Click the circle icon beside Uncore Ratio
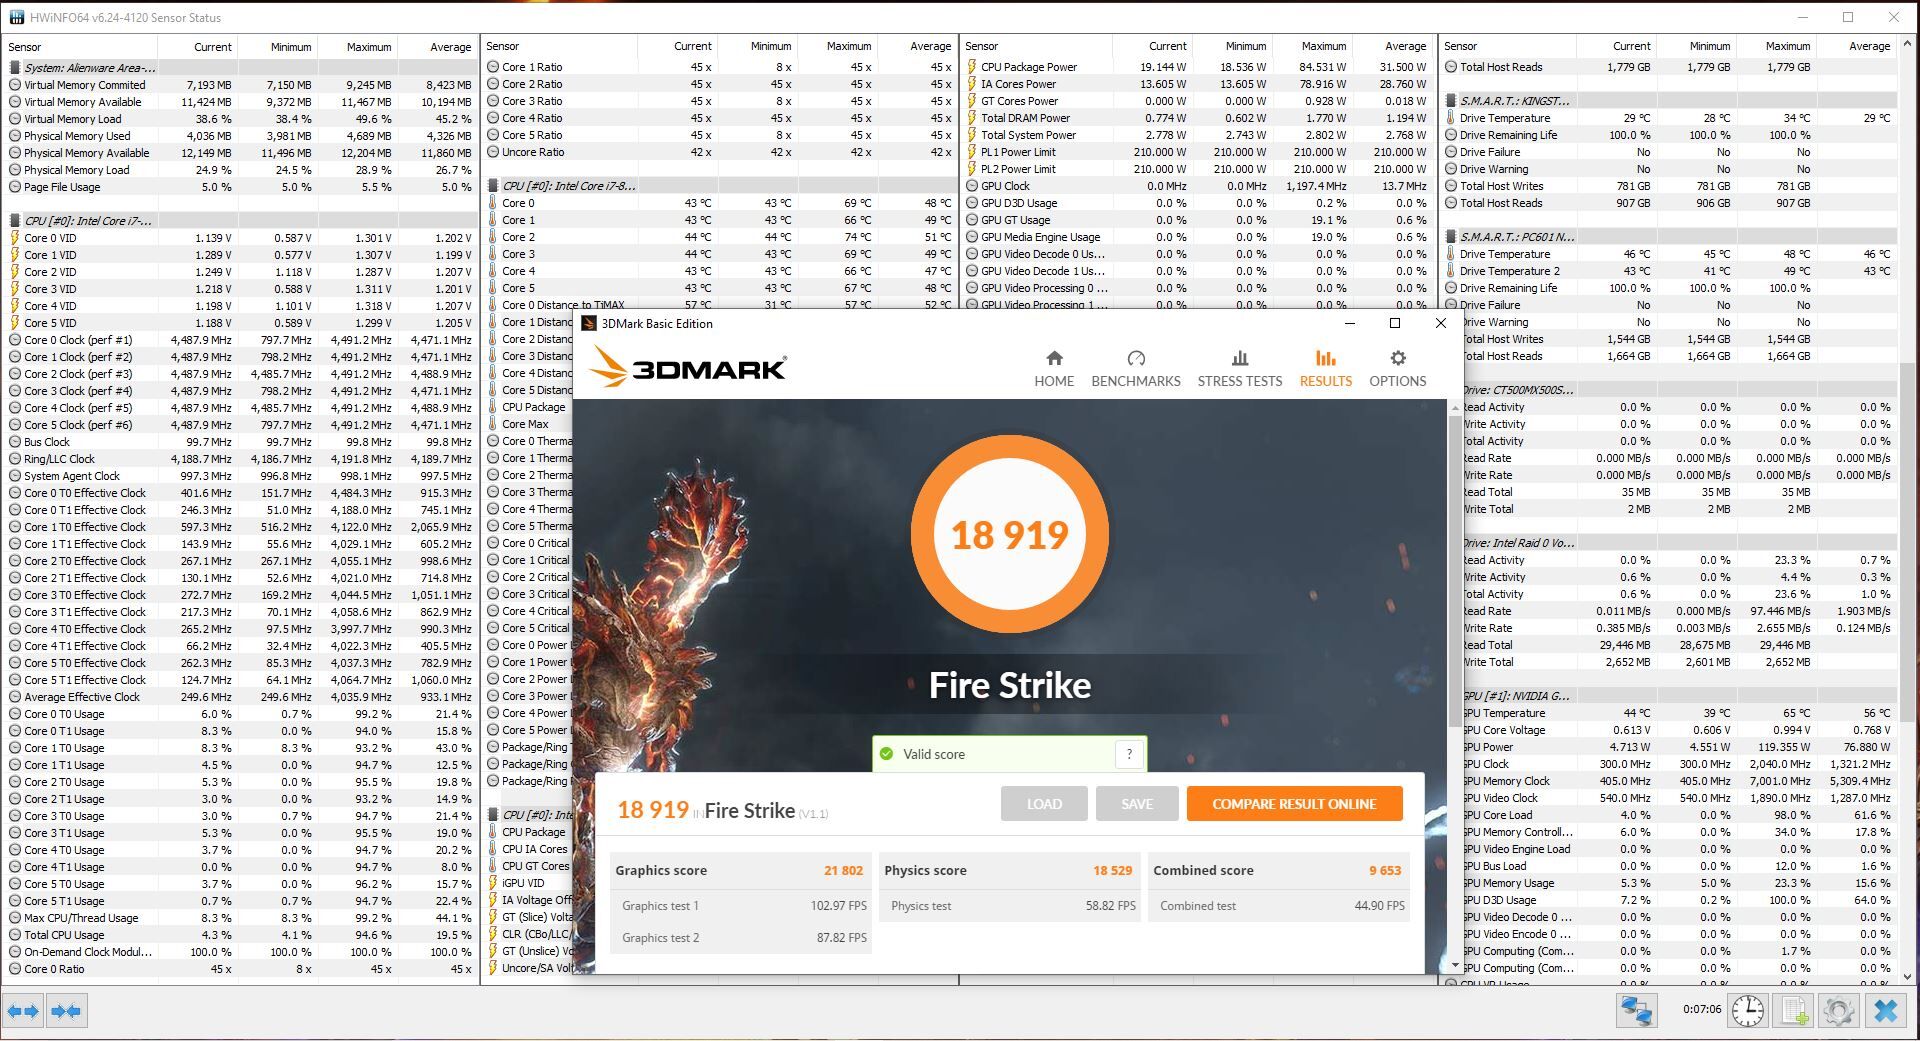 point(493,152)
